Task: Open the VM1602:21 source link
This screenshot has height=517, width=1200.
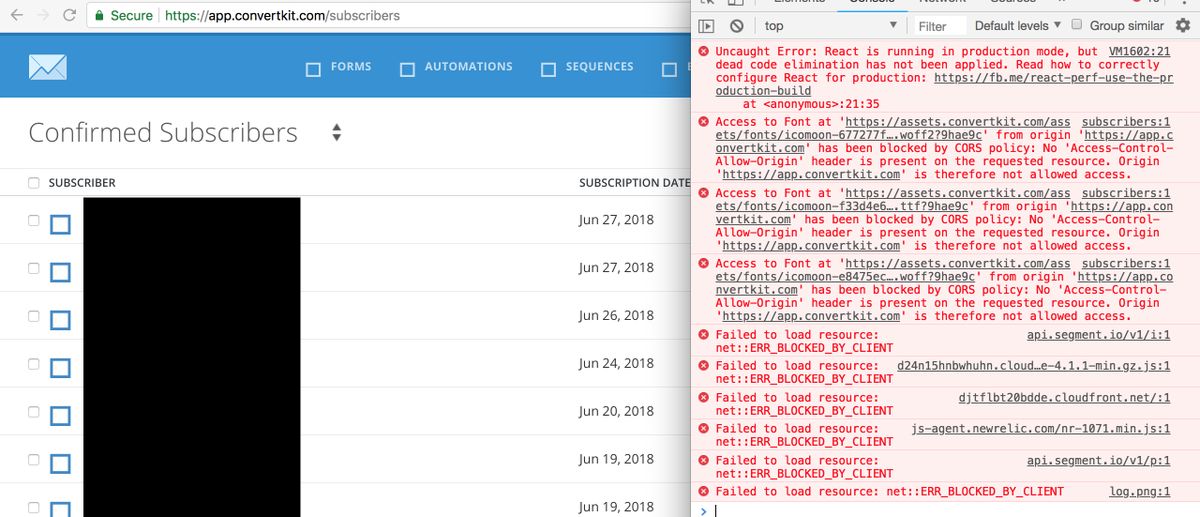Action: [x=1139, y=51]
